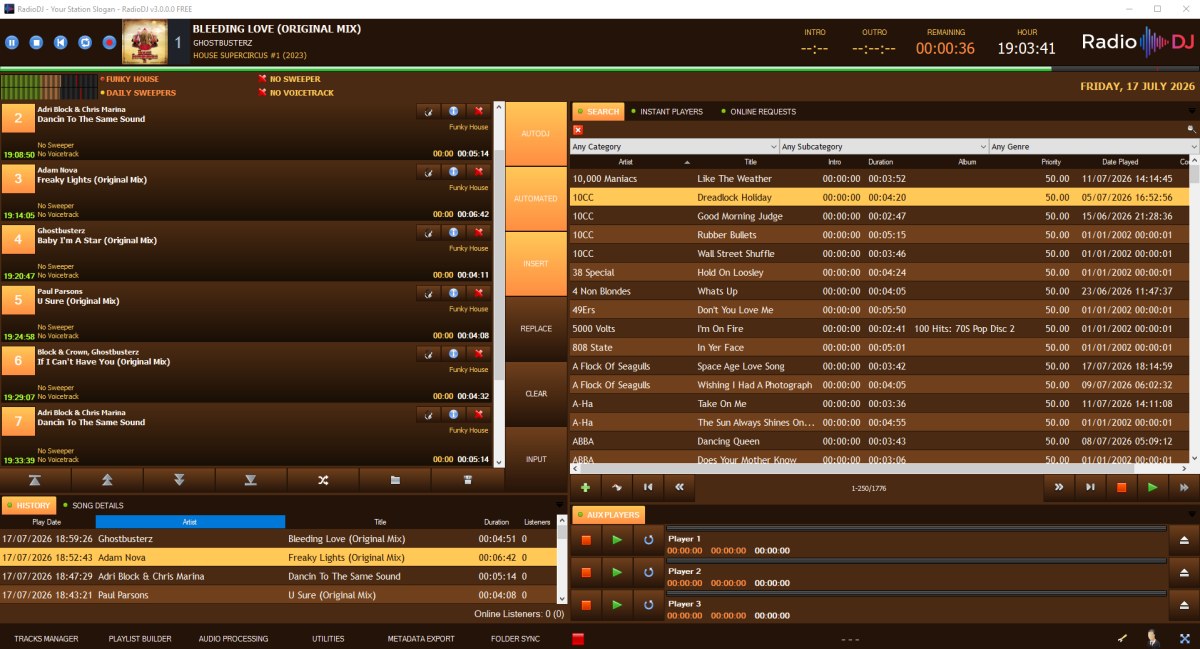Play Aux Player 1
The image size is (1200, 649).
617,540
